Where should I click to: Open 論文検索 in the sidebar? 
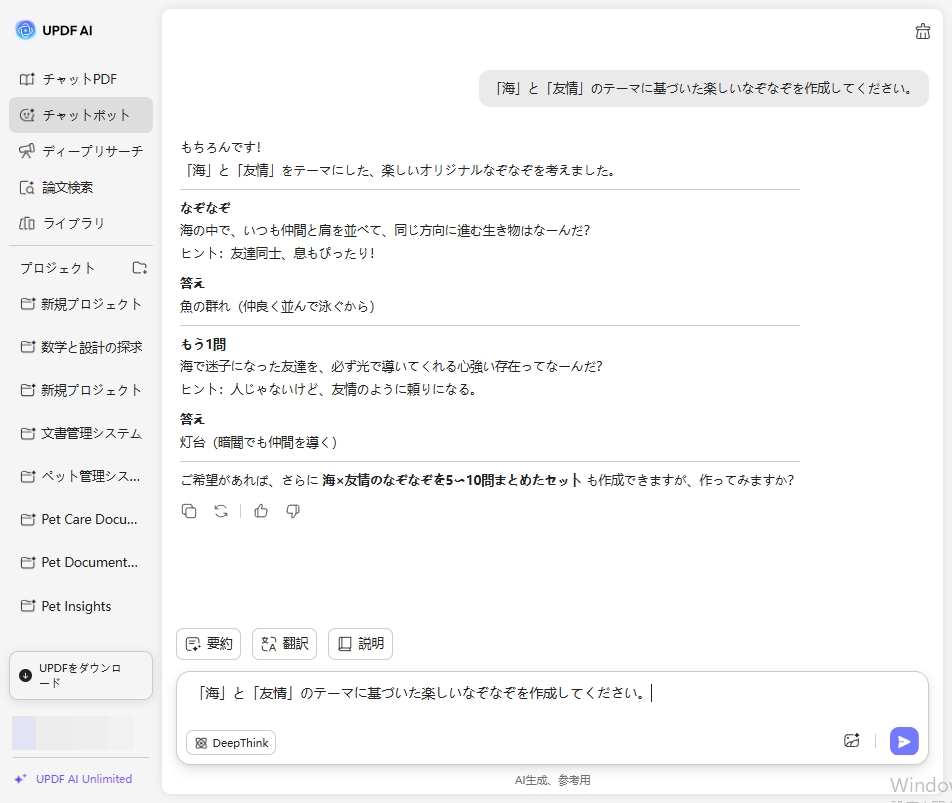81,187
